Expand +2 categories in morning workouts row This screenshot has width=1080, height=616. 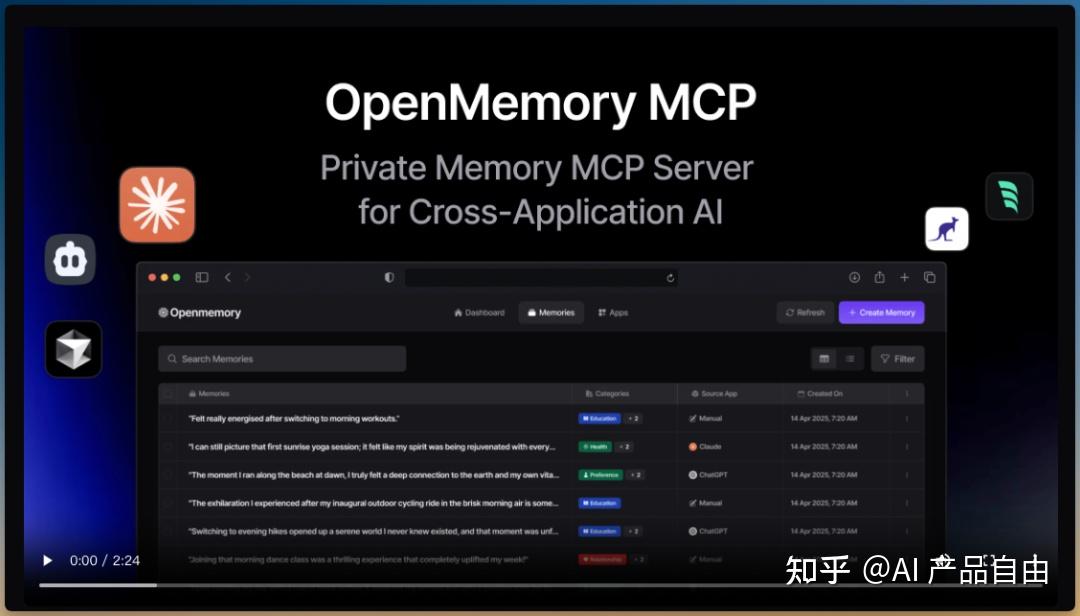634,418
